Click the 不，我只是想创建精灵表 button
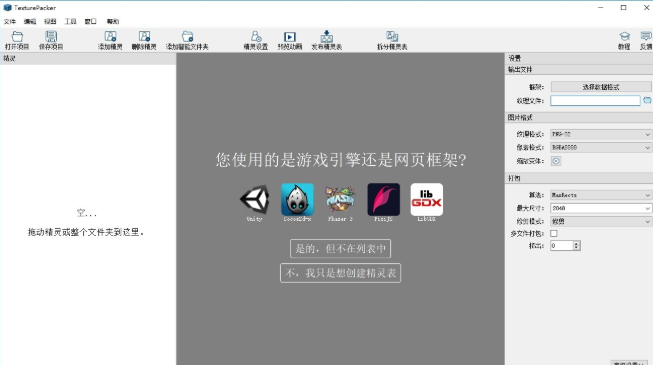The width and height of the screenshot is (653, 365). click(x=340, y=273)
